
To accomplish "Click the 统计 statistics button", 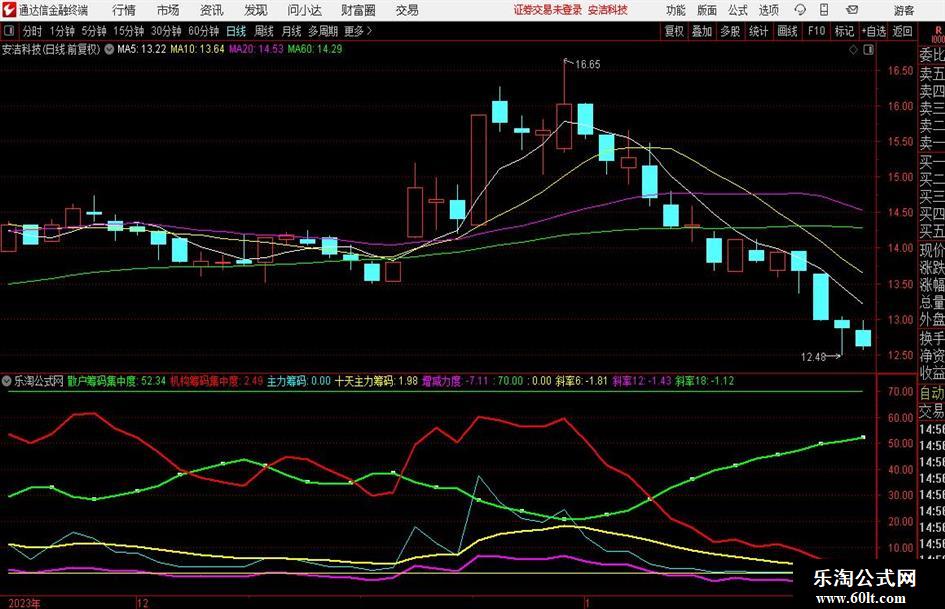I will coord(759,31).
